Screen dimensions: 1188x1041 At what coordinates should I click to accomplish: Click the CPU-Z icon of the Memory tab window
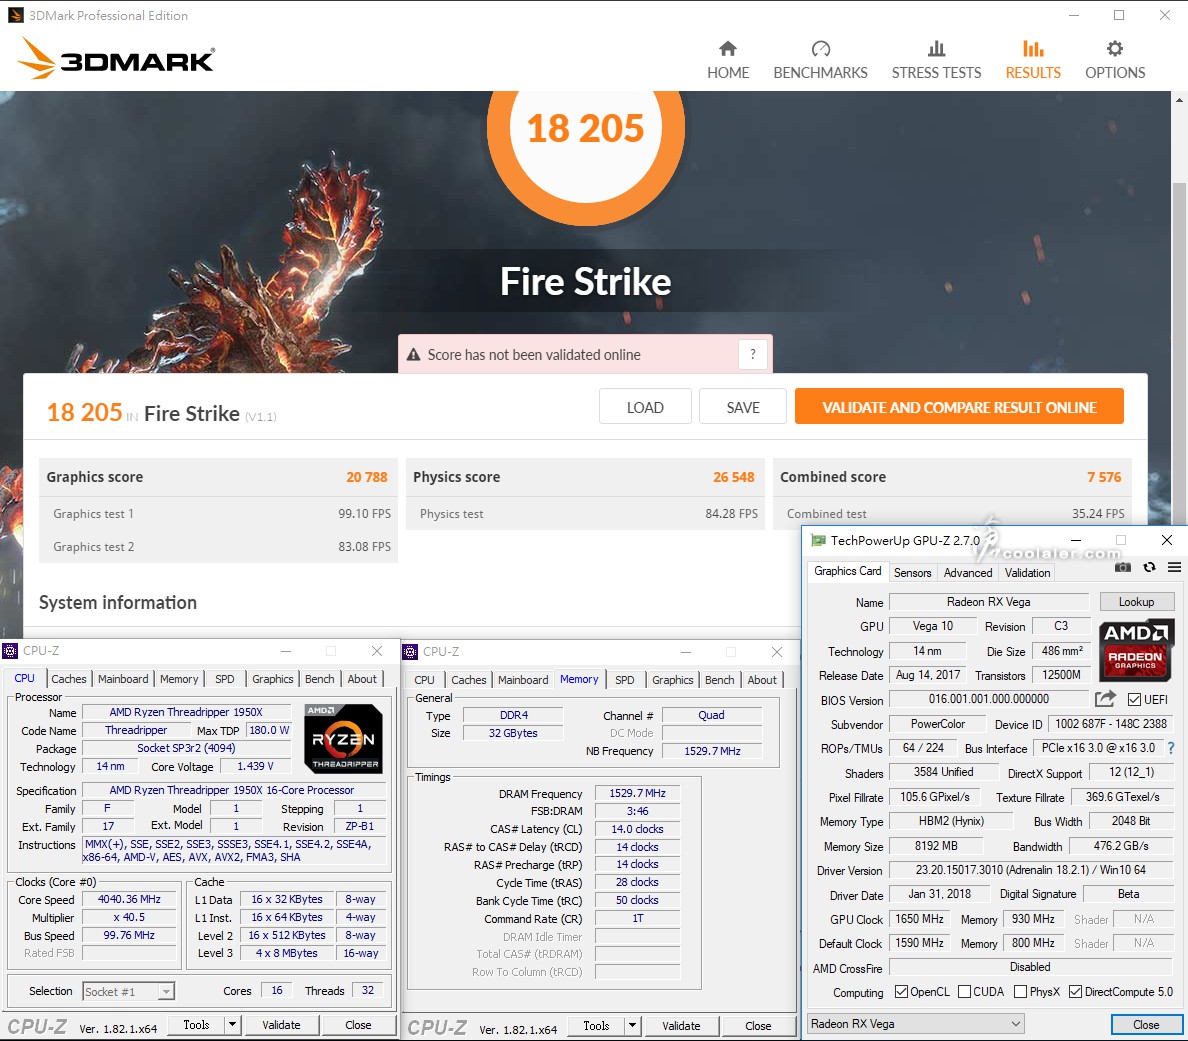[x=410, y=652]
